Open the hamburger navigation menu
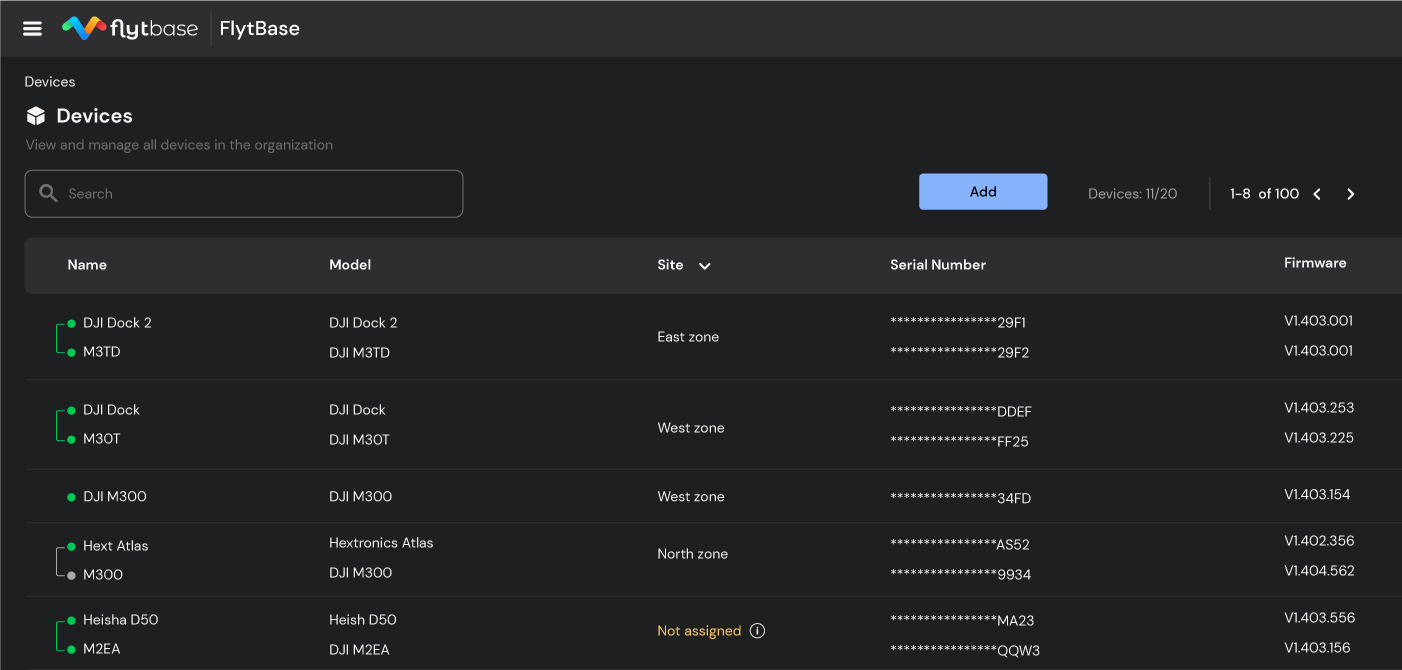Screen dimensions: 1402x670 pyautogui.click(x=32, y=28)
